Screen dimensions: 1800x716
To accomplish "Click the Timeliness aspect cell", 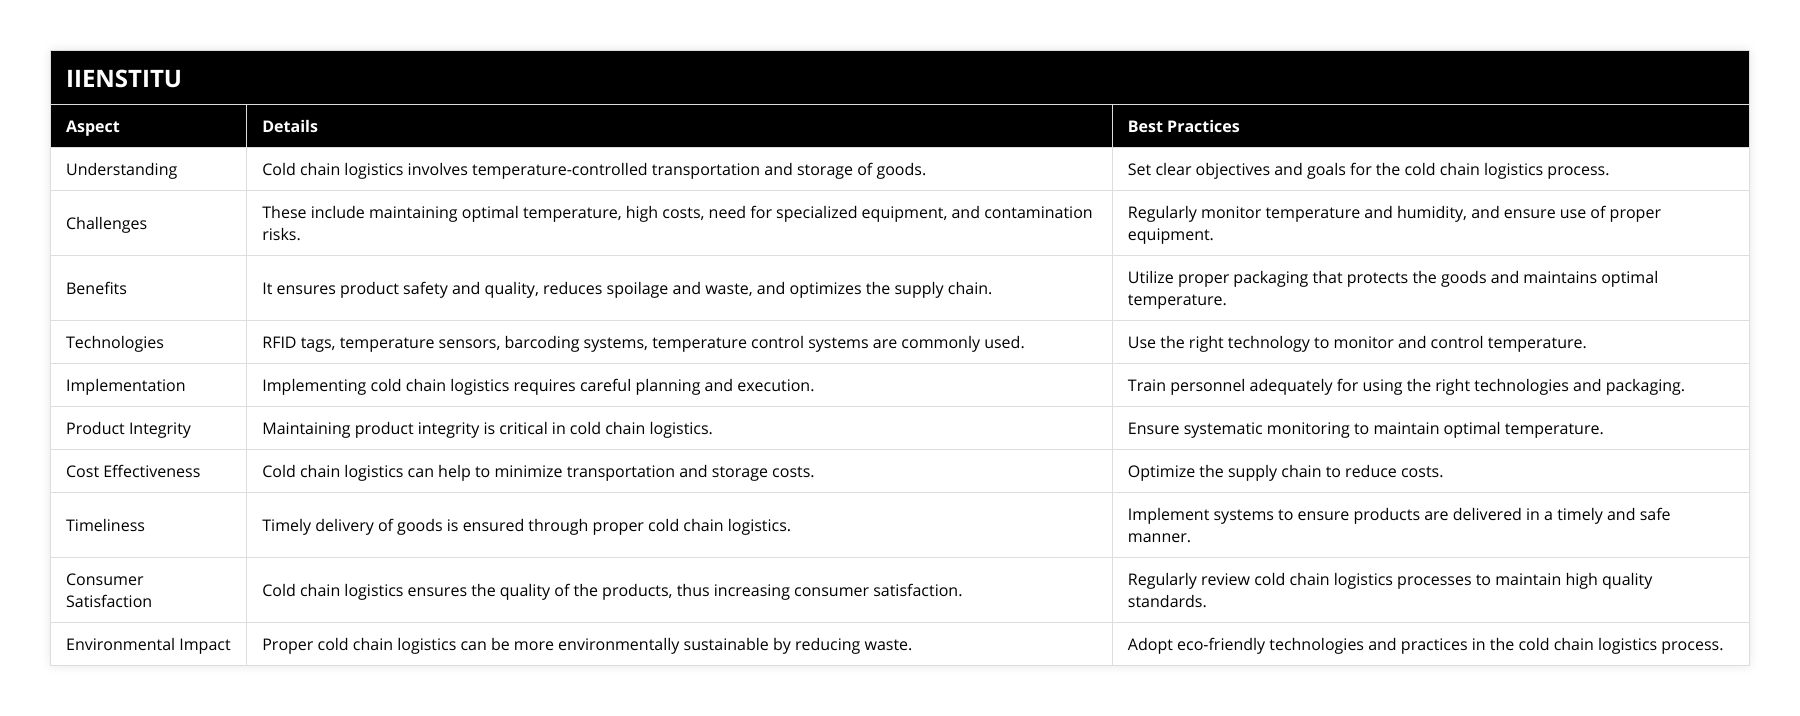I will point(105,525).
